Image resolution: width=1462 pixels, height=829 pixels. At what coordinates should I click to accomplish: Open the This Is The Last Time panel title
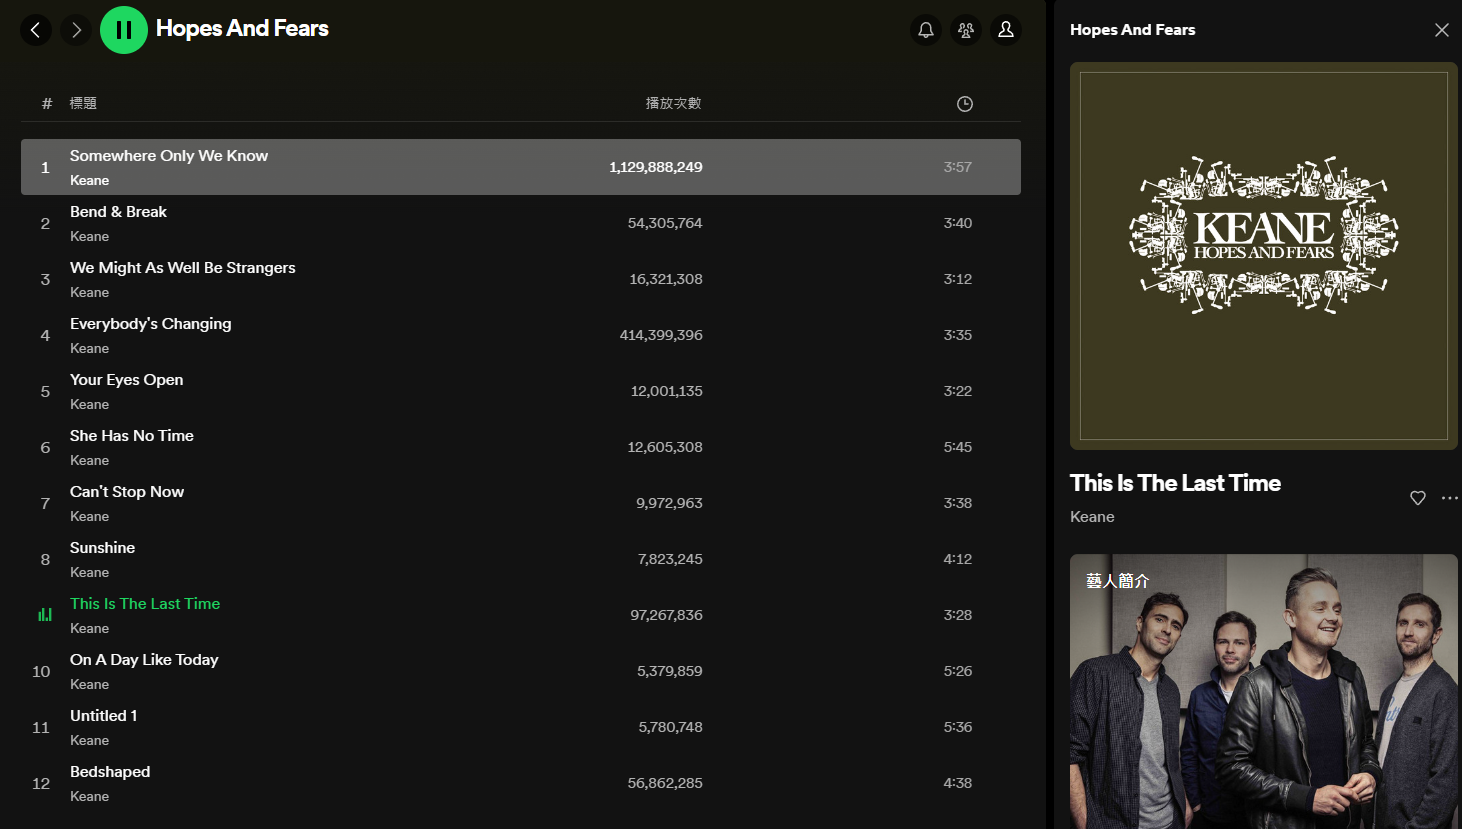[x=1175, y=483]
